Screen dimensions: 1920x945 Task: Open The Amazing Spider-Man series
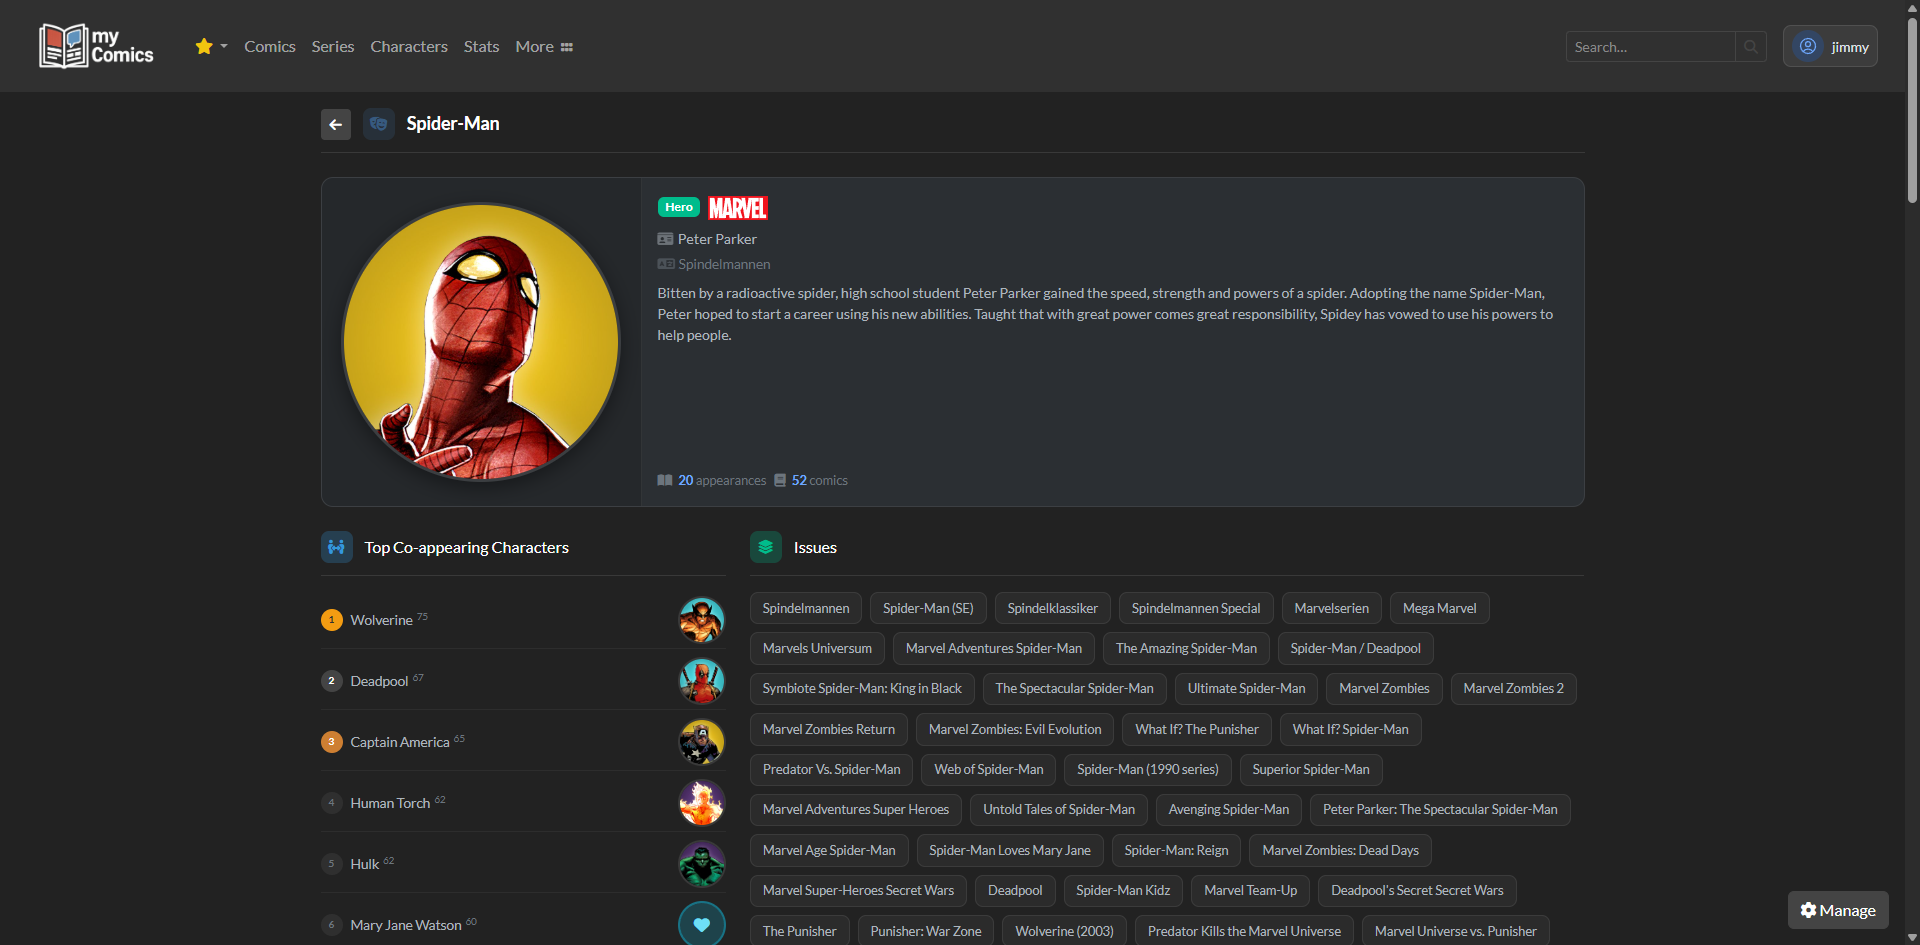1187,648
